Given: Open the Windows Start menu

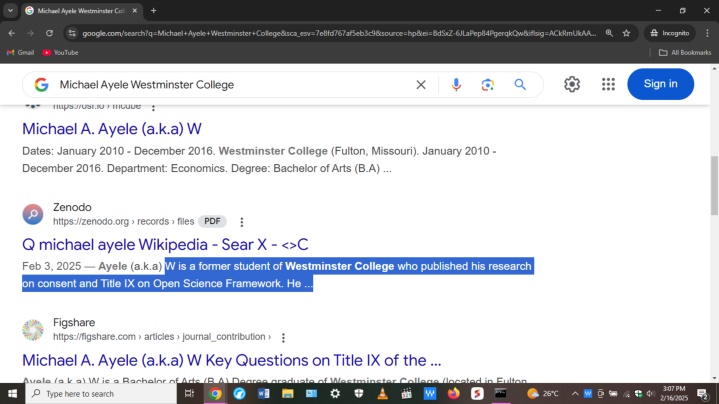Looking at the screenshot, I should tap(12, 393).
